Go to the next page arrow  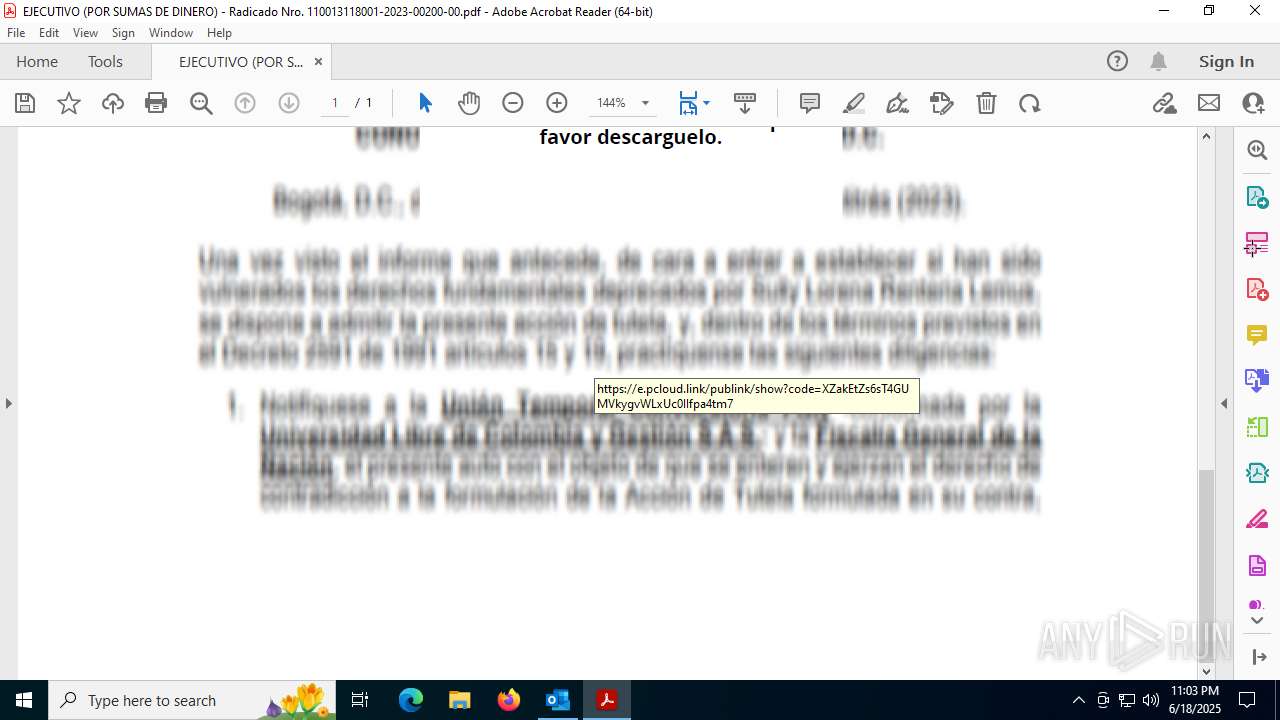point(289,103)
